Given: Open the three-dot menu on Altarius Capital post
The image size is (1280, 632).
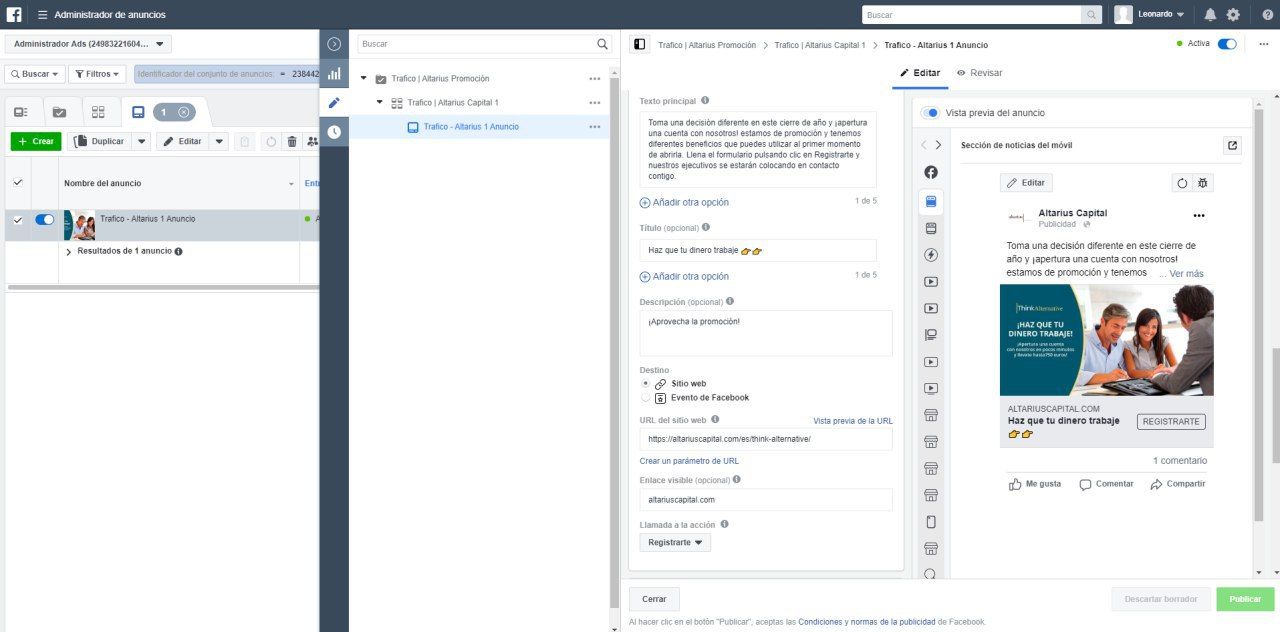Looking at the screenshot, I should (x=1199, y=216).
